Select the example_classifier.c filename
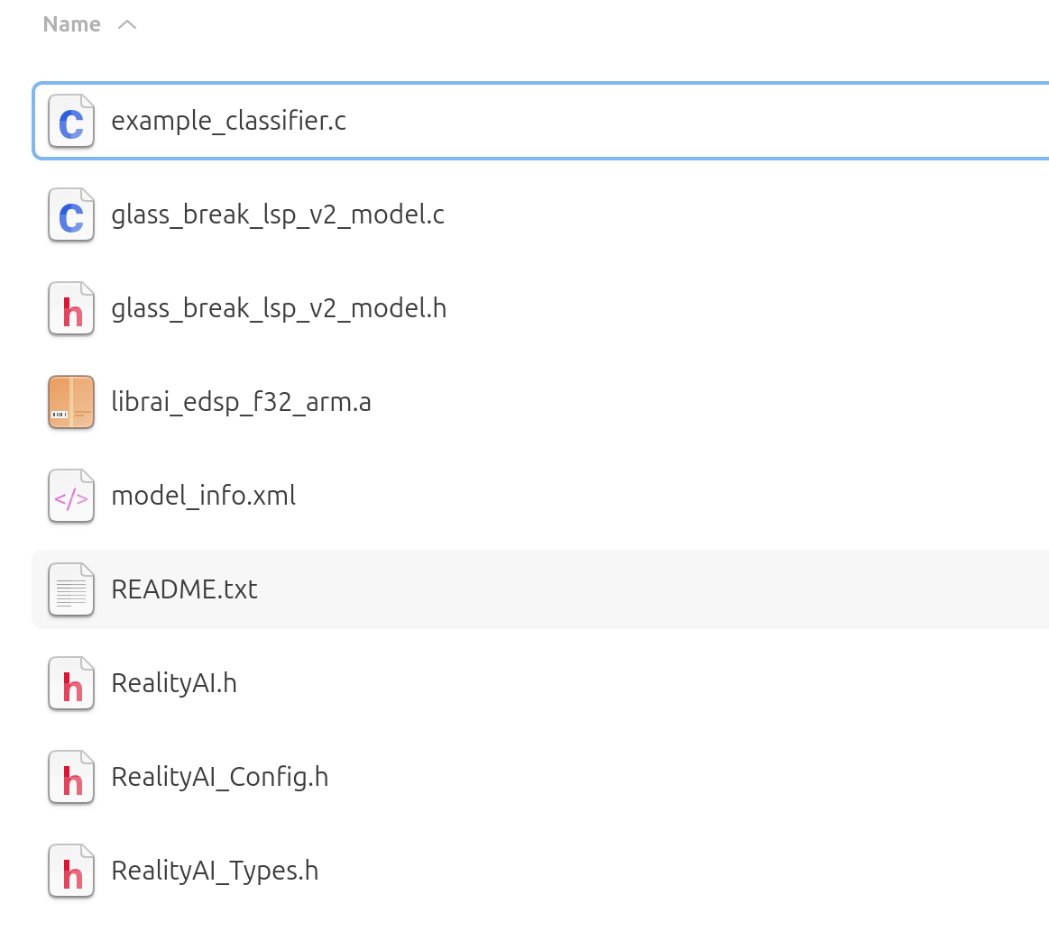Image resolution: width=1049 pixels, height=940 pixels. tap(229, 122)
